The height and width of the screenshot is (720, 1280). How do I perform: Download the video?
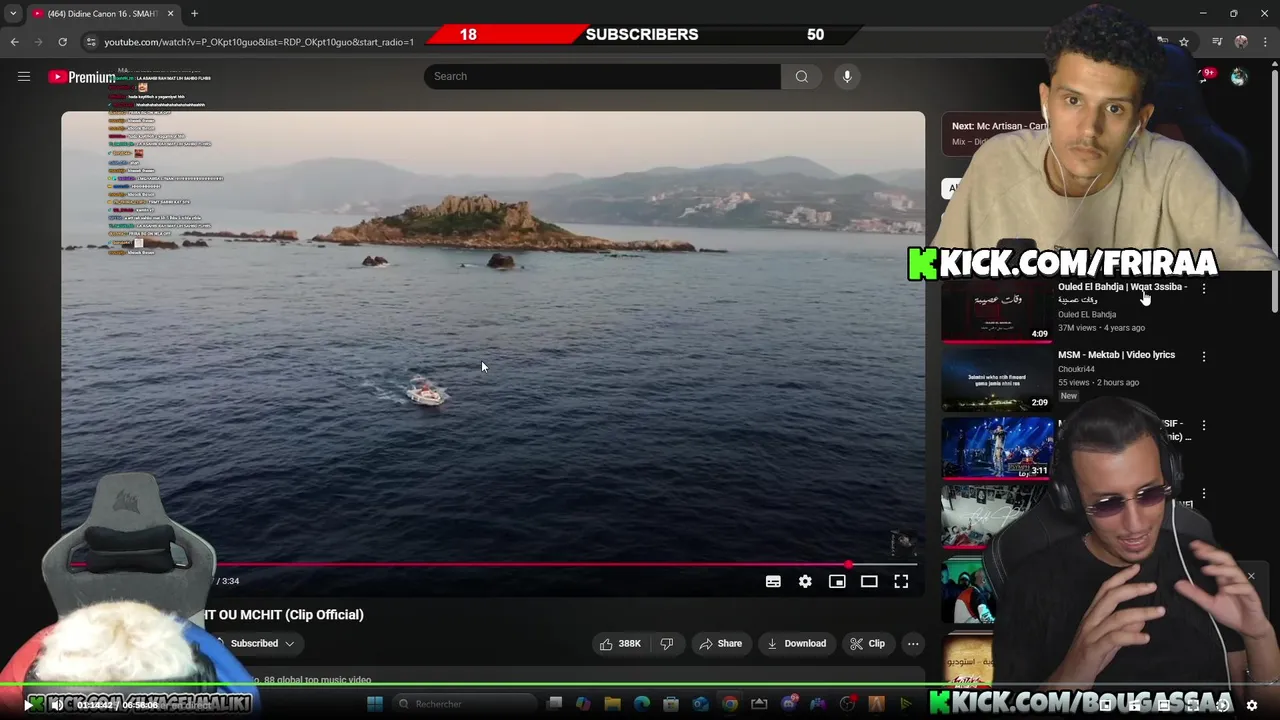point(796,644)
